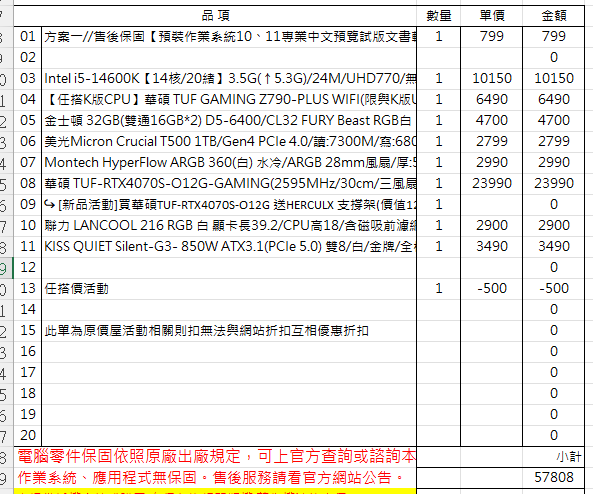Select the Montech HyperFlow ARGB 360 cooler cell

point(229,163)
